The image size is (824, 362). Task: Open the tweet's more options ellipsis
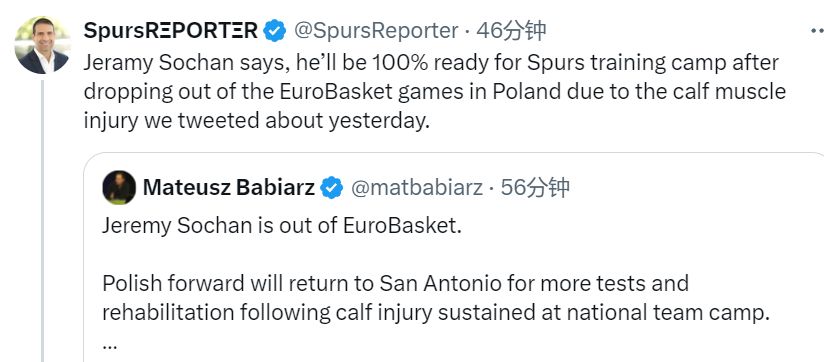[x=818, y=30]
